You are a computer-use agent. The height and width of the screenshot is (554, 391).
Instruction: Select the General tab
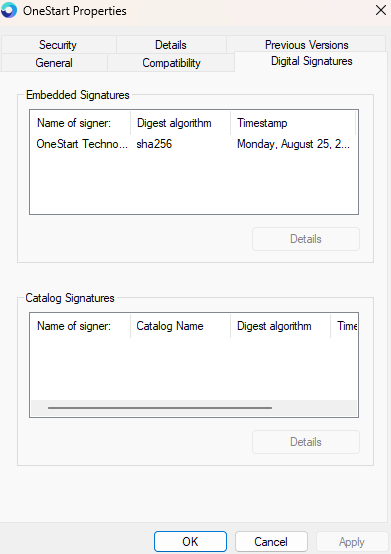point(54,63)
